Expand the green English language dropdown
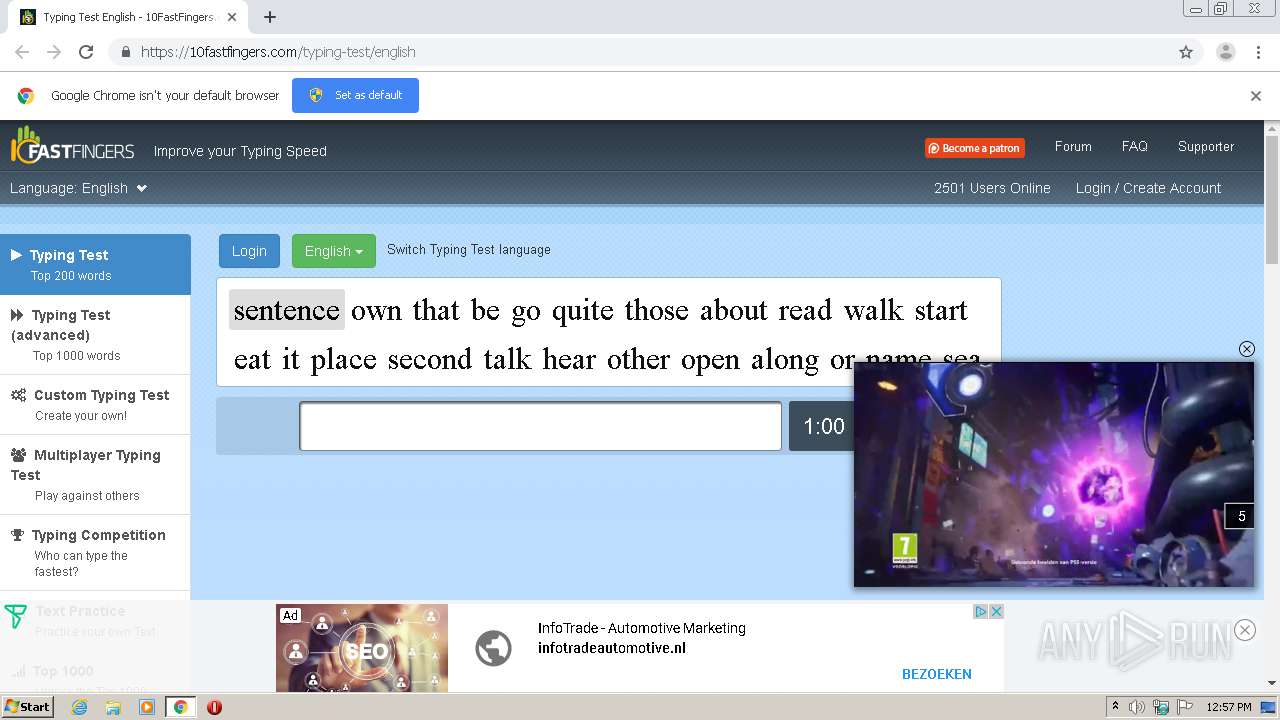1280x720 pixels. point(333,251)
